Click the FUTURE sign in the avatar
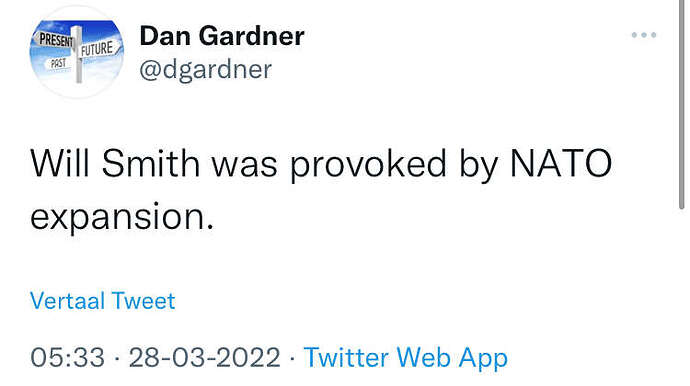This screenshot has width=690, height=386. pos(97,48)
